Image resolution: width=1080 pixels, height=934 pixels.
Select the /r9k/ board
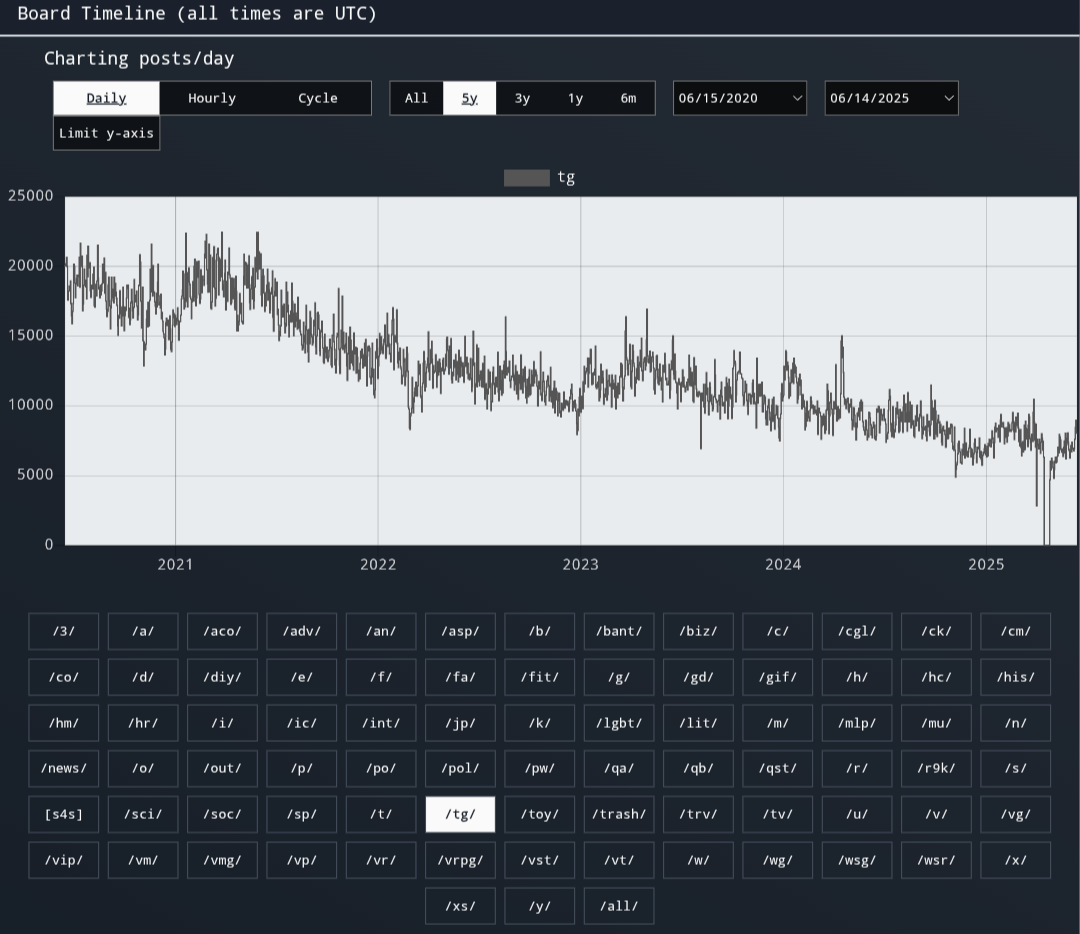(936, 769)
